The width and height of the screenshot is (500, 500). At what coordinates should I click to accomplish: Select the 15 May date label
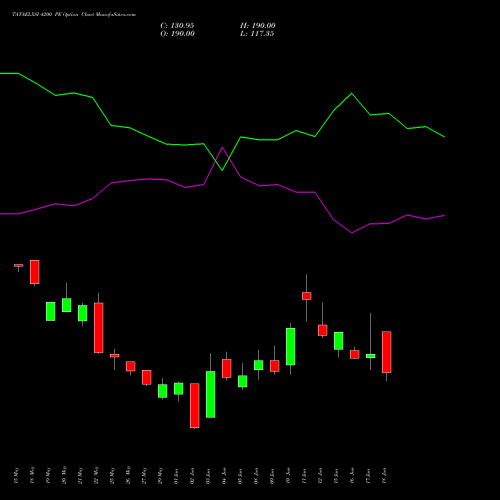click(17, 476)
